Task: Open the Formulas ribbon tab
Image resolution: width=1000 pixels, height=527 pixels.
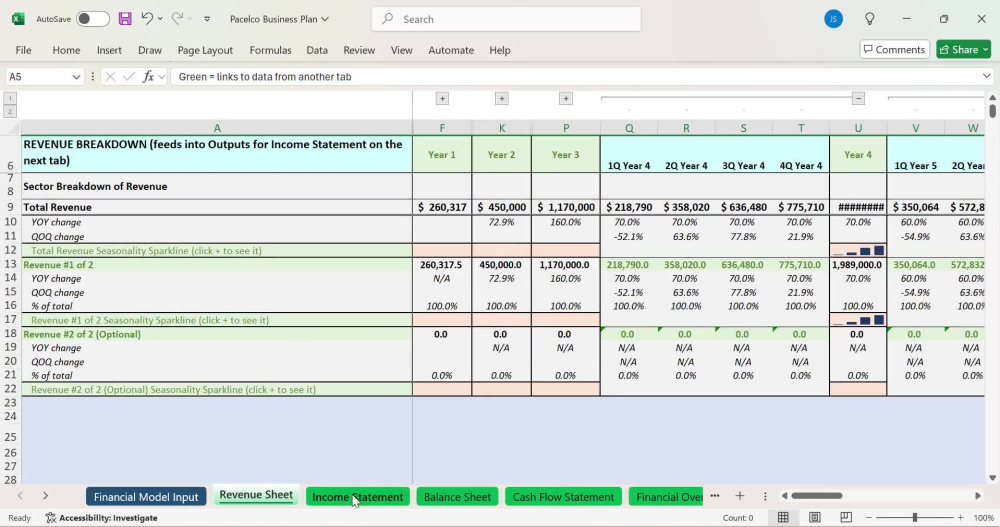Action: click(x=270, y=50)
